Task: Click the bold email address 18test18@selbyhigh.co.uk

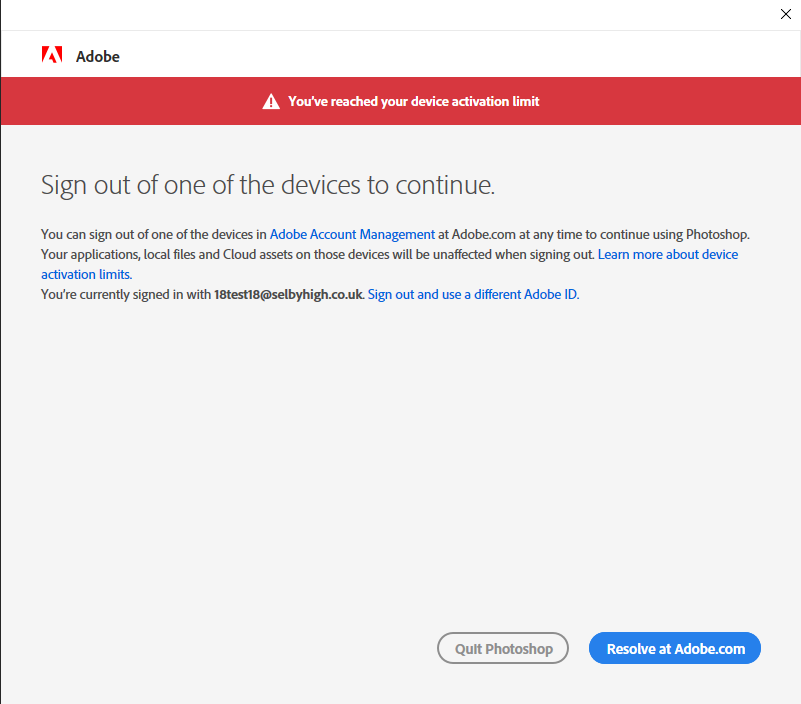Action: (288, 294)
